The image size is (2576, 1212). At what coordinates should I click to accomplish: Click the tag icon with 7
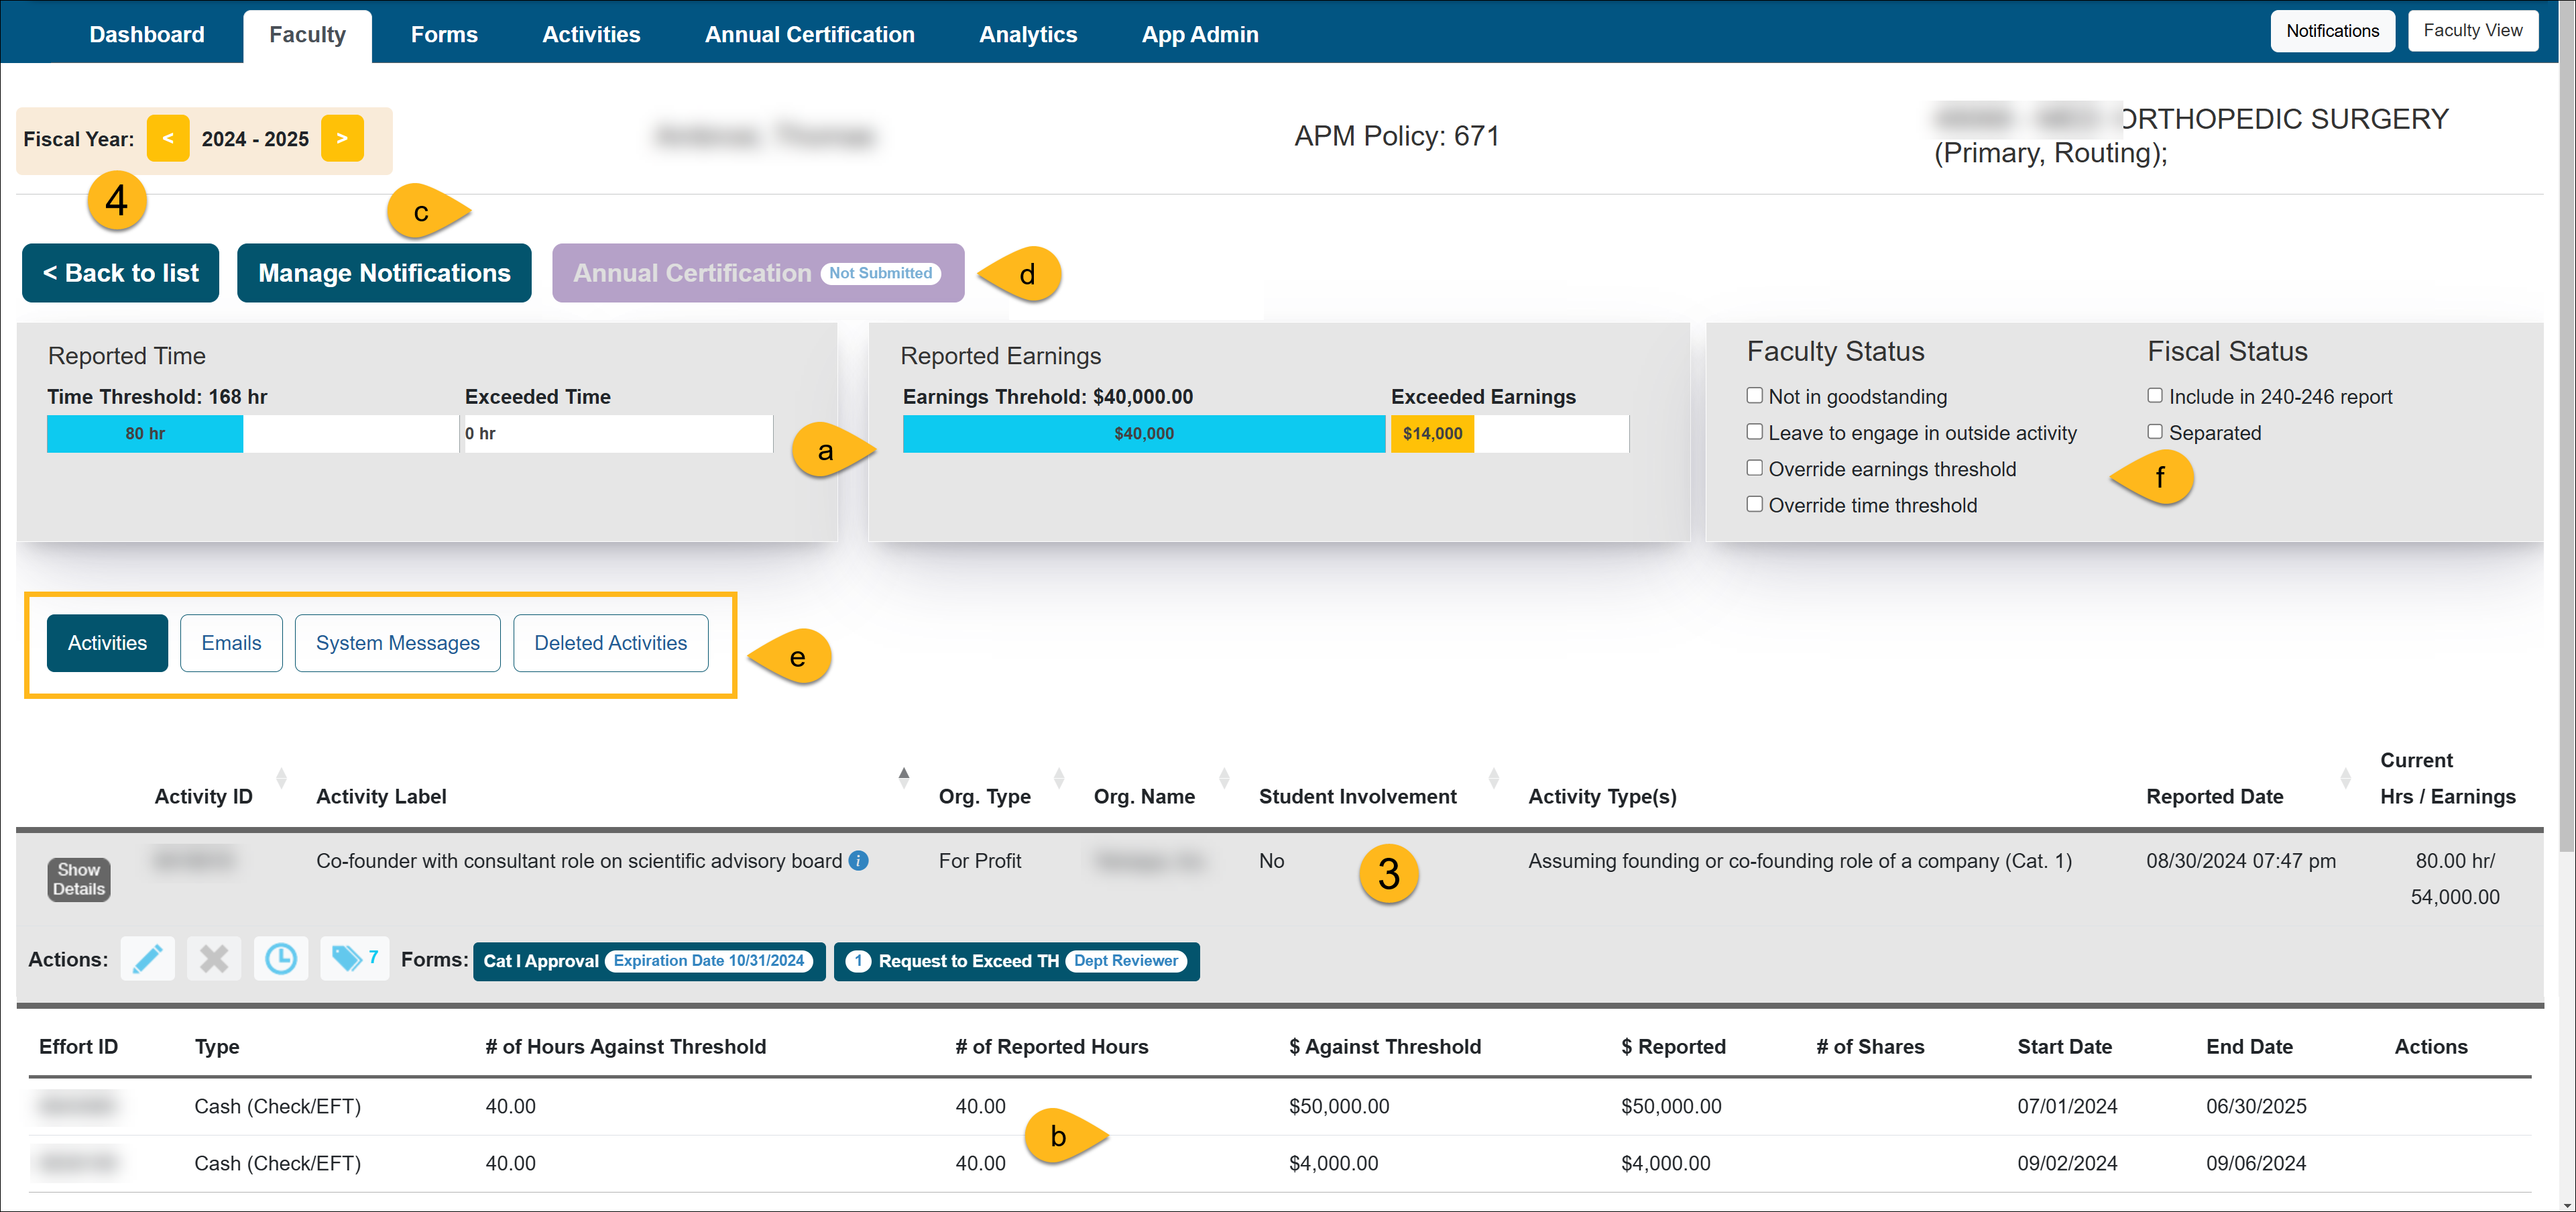(353, 959)
